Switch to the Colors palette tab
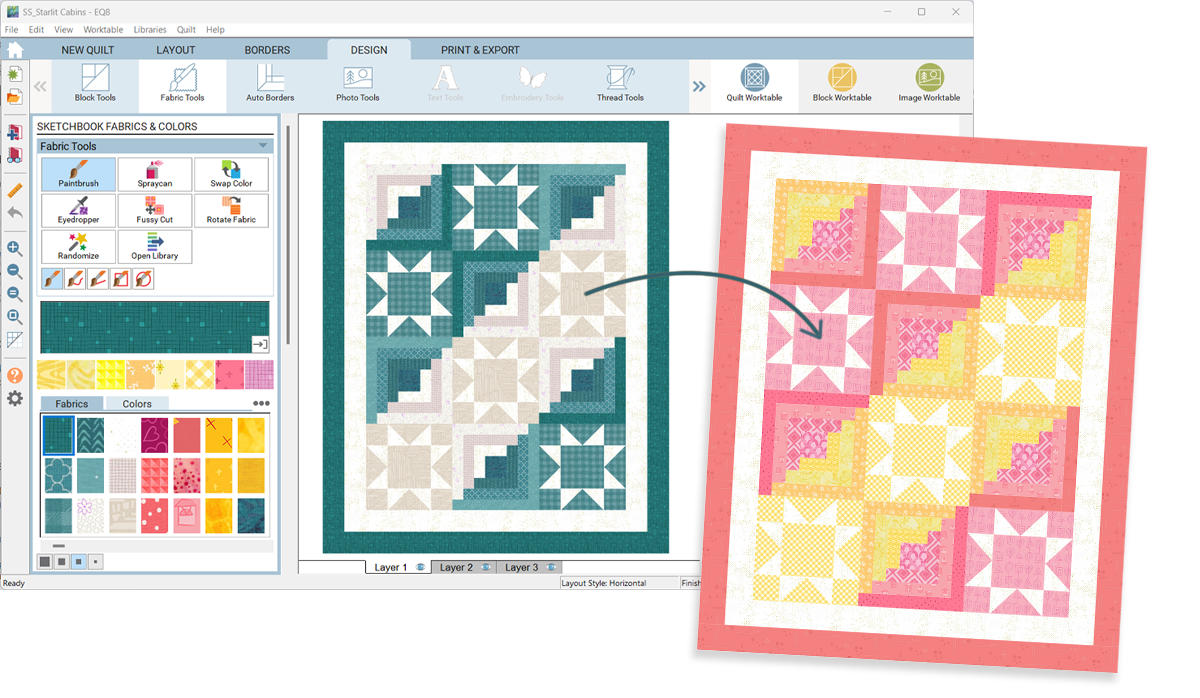 coord(137,404)
